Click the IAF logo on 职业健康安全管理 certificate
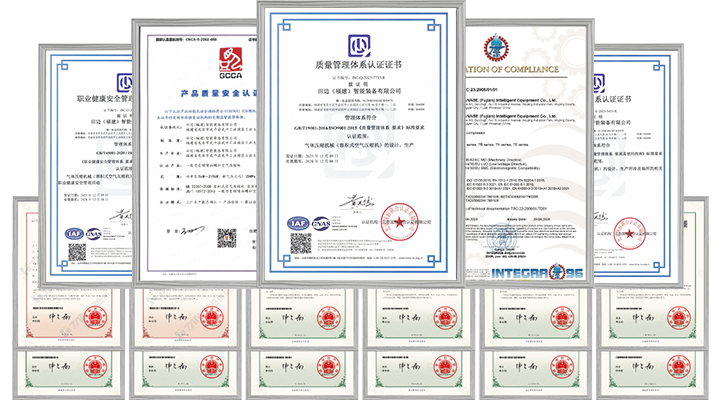 74,234
